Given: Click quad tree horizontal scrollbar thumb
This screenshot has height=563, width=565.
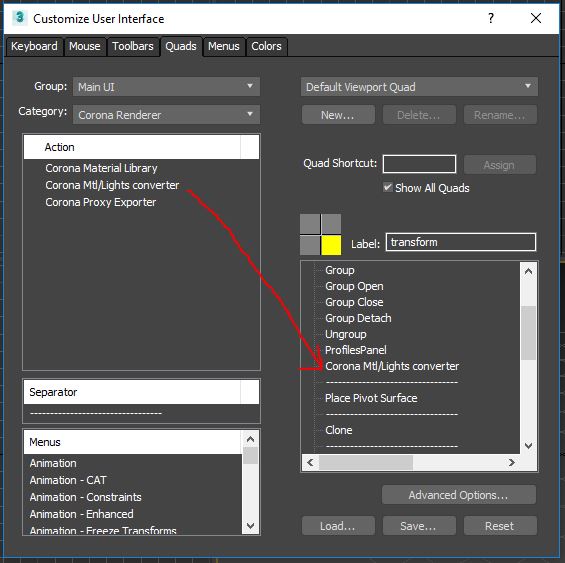Looking at the screenshot, I should 366,462.
